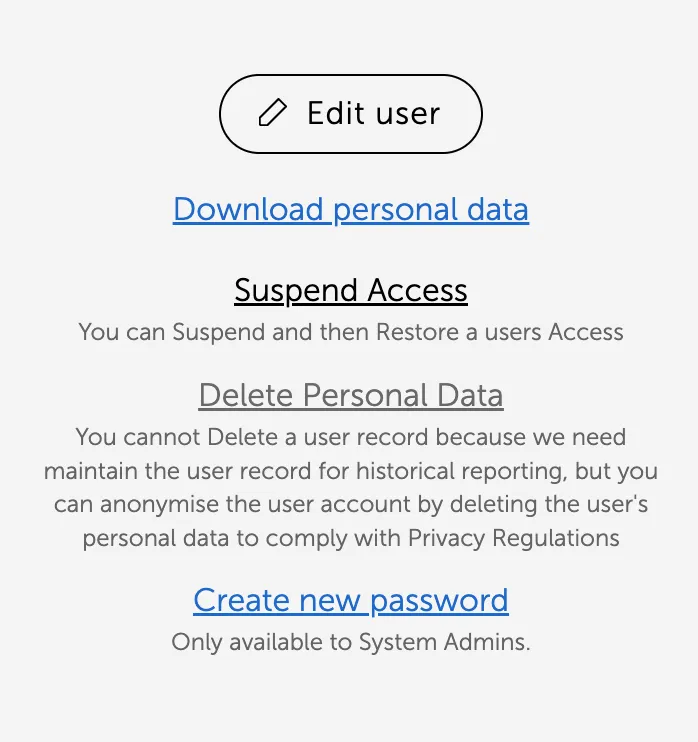Click the 'historical reporting' text line
Image resolution: width=698 pixels, height=742 pixels.
pos(350,471)
